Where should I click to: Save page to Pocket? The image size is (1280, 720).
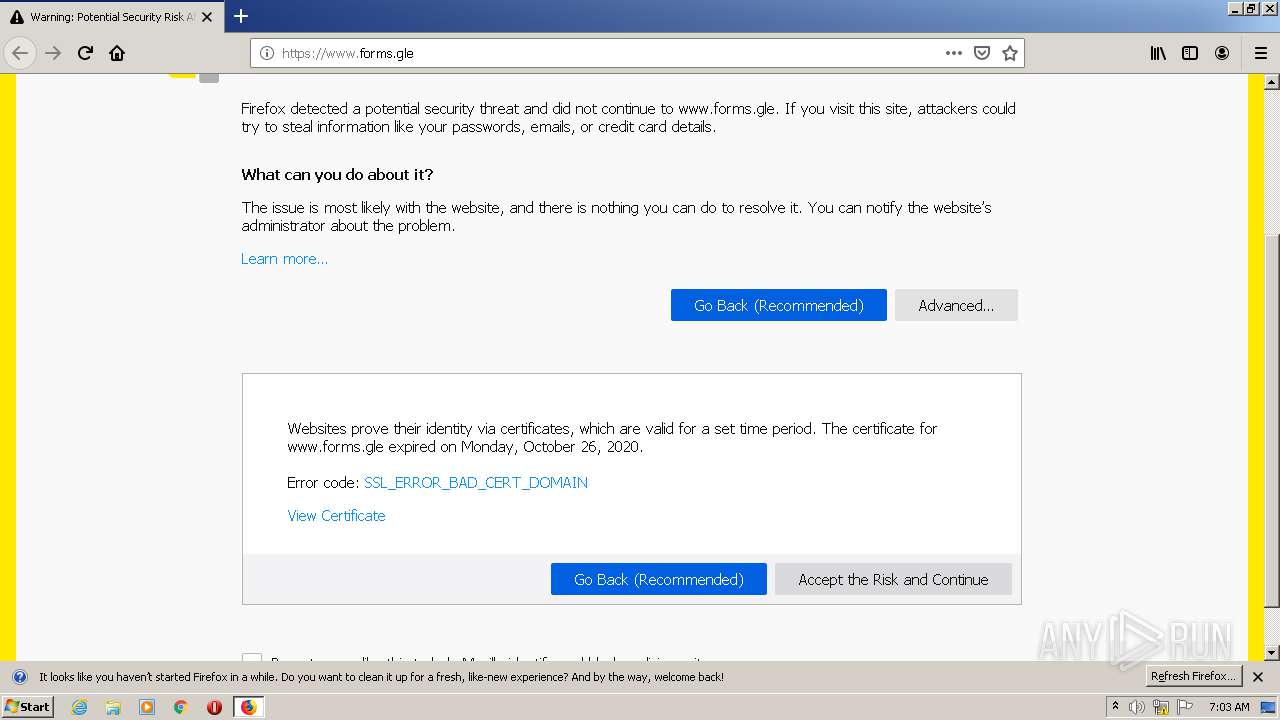coord(982,53)
